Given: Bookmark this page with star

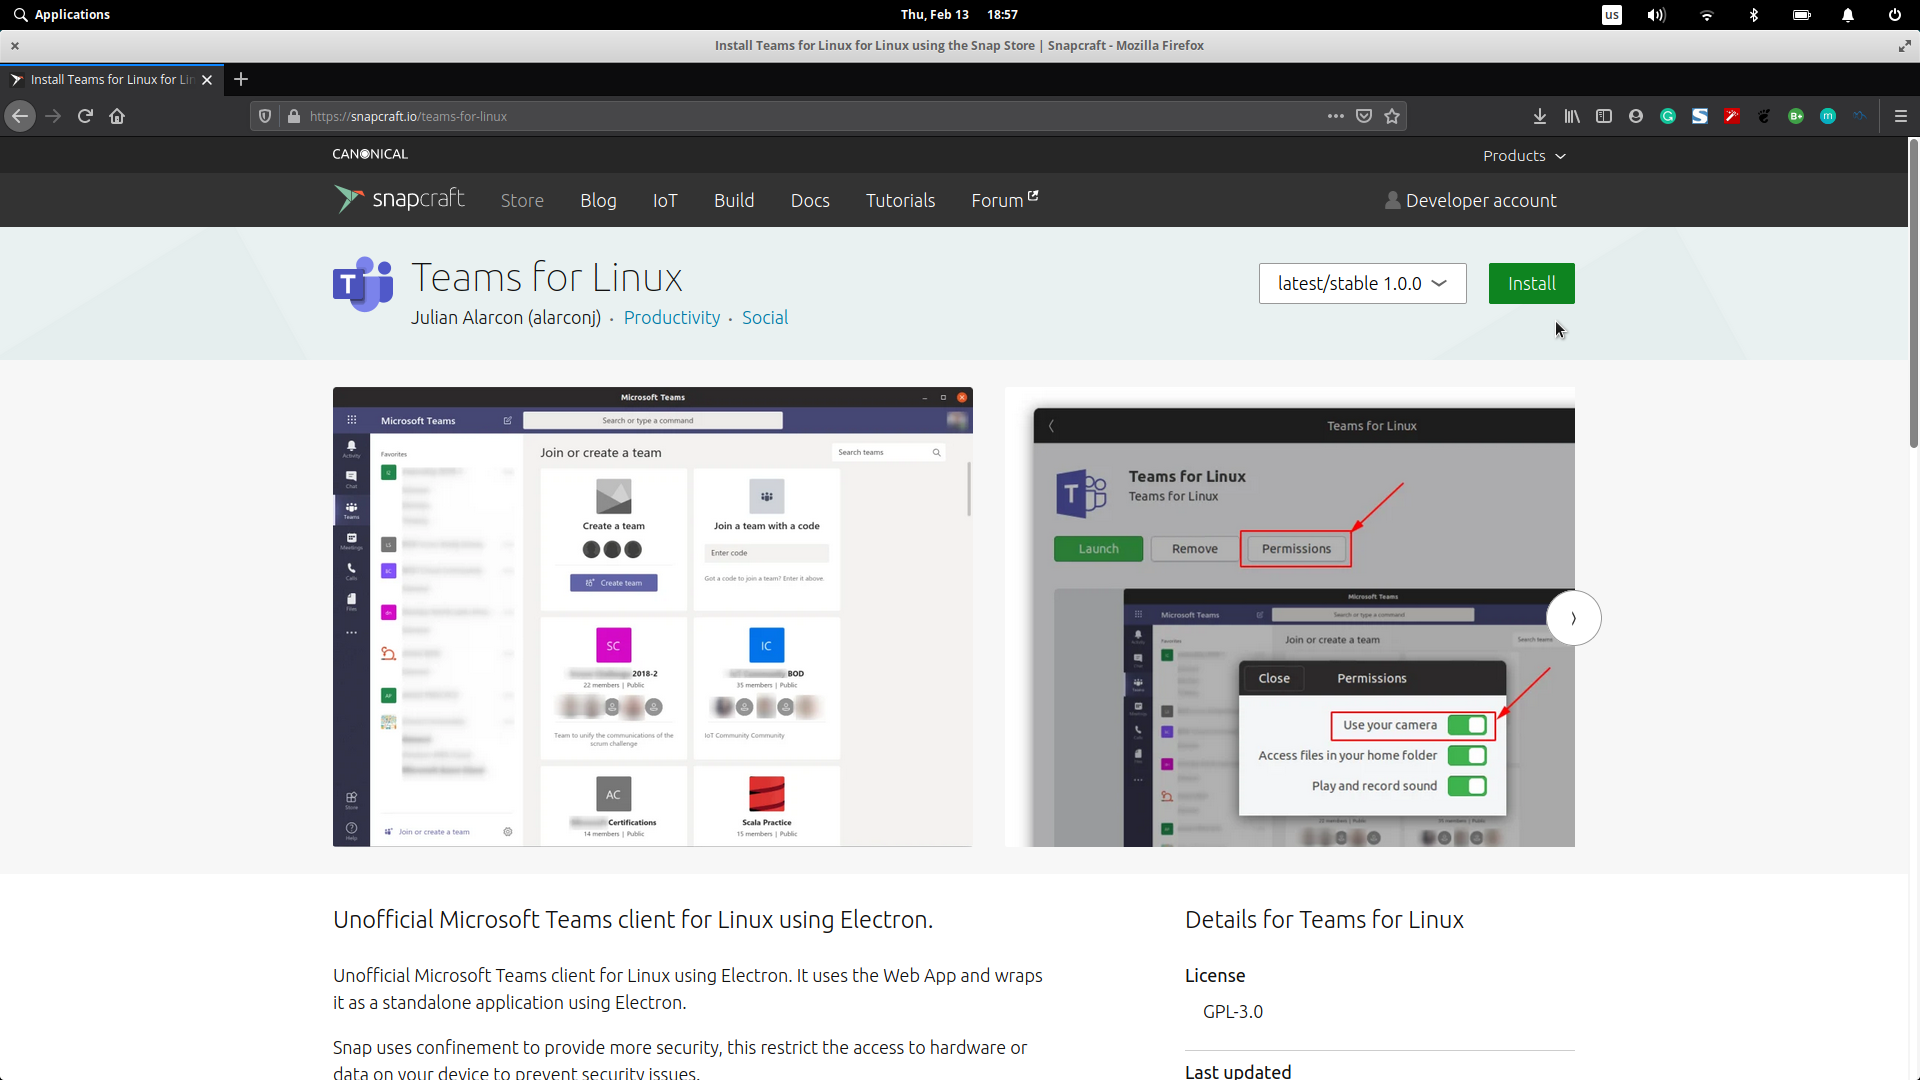Looking at the screenshot, I should click(1392, 116).
